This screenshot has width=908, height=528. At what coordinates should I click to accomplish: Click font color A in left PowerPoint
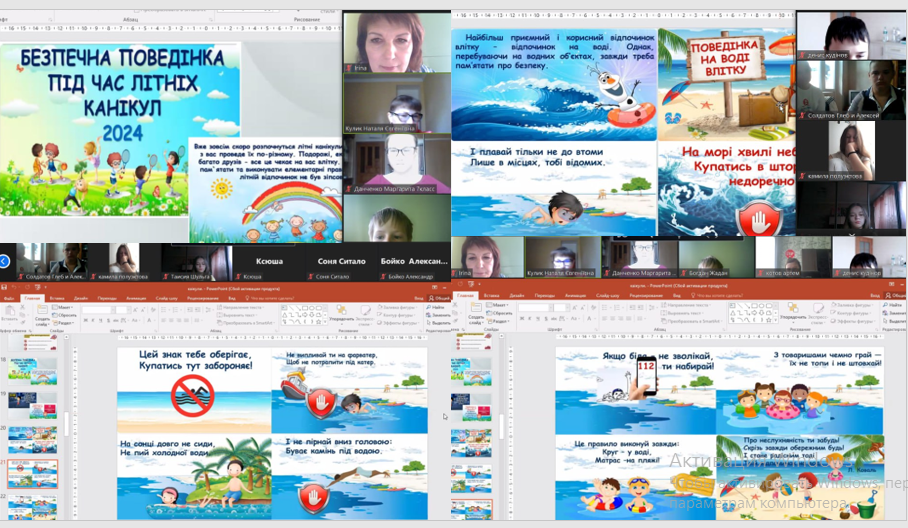149,320
